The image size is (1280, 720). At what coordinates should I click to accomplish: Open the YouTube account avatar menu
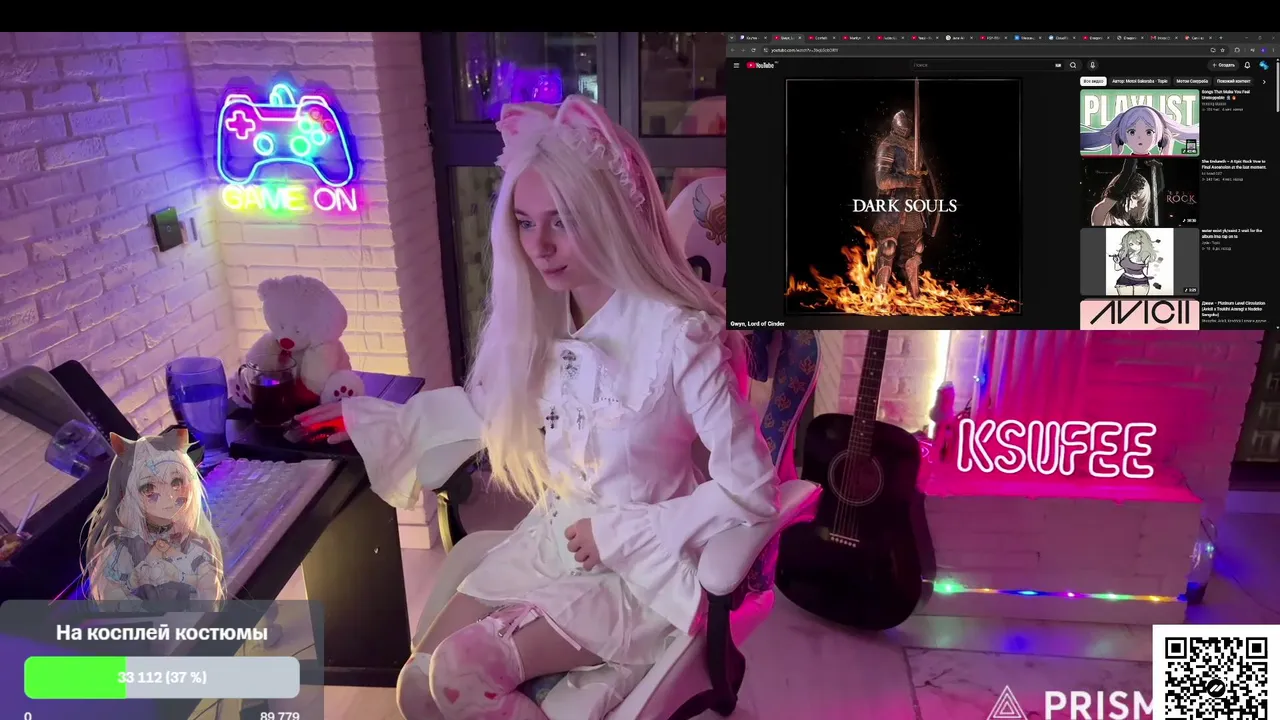[1263, 65]
